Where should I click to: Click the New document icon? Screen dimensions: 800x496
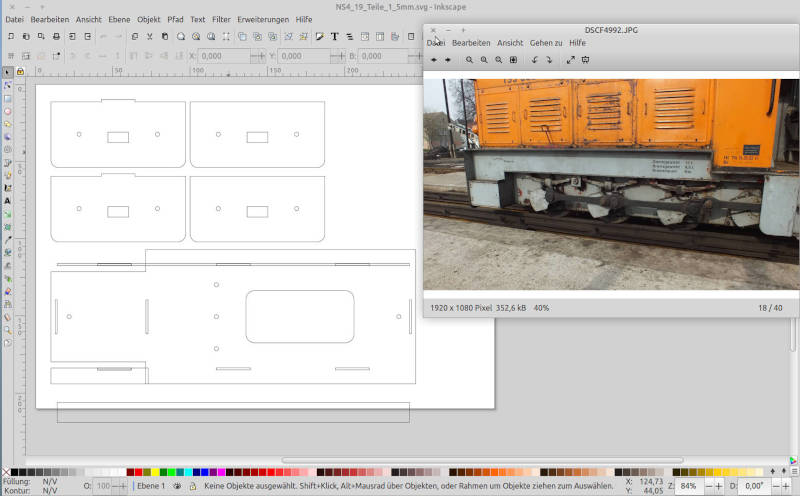point(11,37)
